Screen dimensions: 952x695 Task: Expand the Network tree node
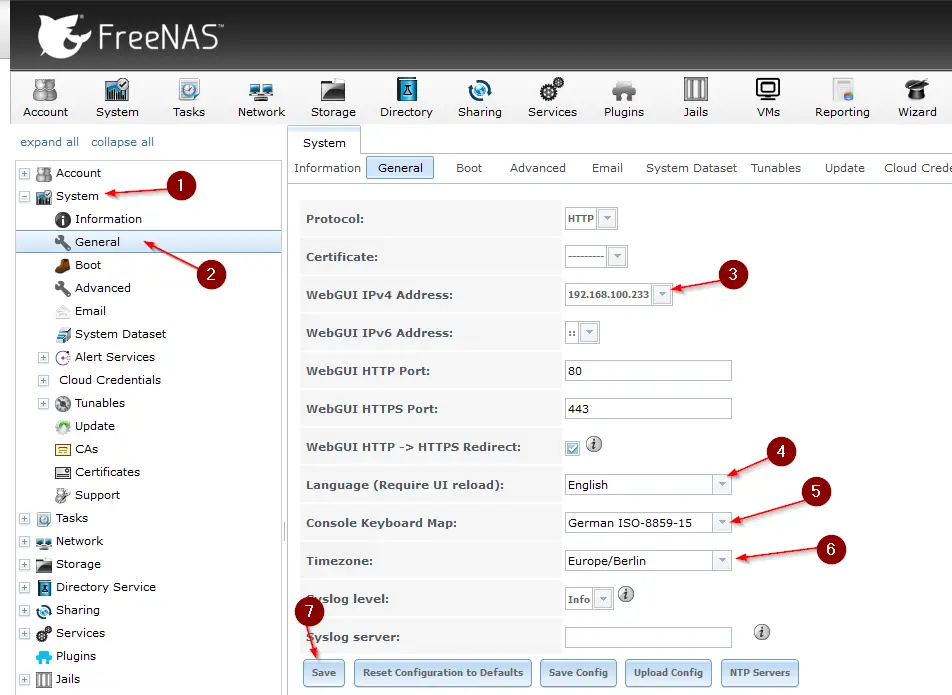point(24,541)
